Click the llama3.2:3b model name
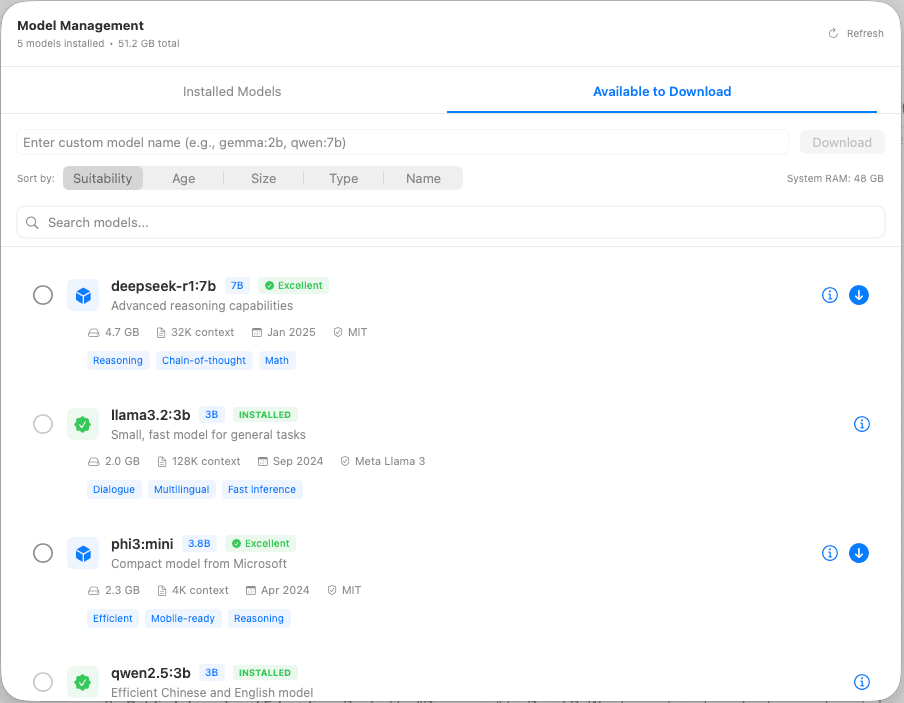The height and width of the screenshot is (703, 904). 150,415
